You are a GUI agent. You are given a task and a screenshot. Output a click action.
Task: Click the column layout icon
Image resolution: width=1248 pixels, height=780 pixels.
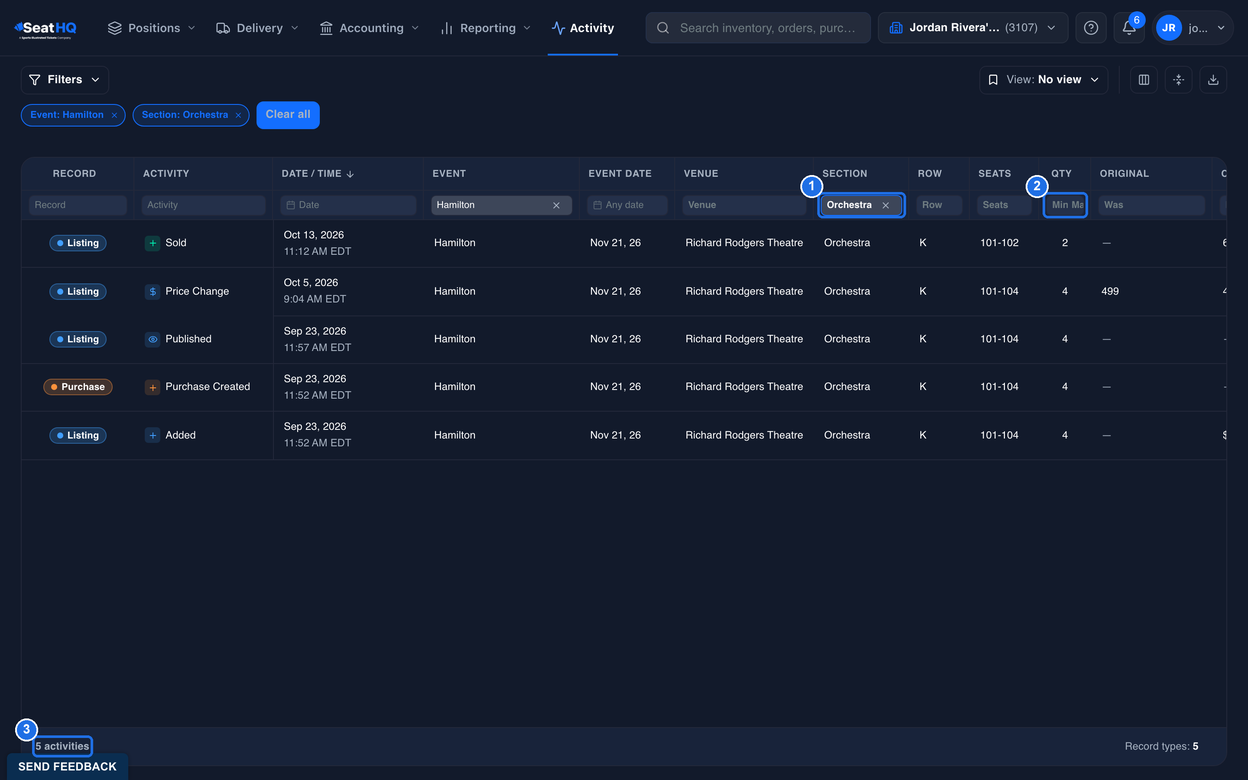[1144, 80]
